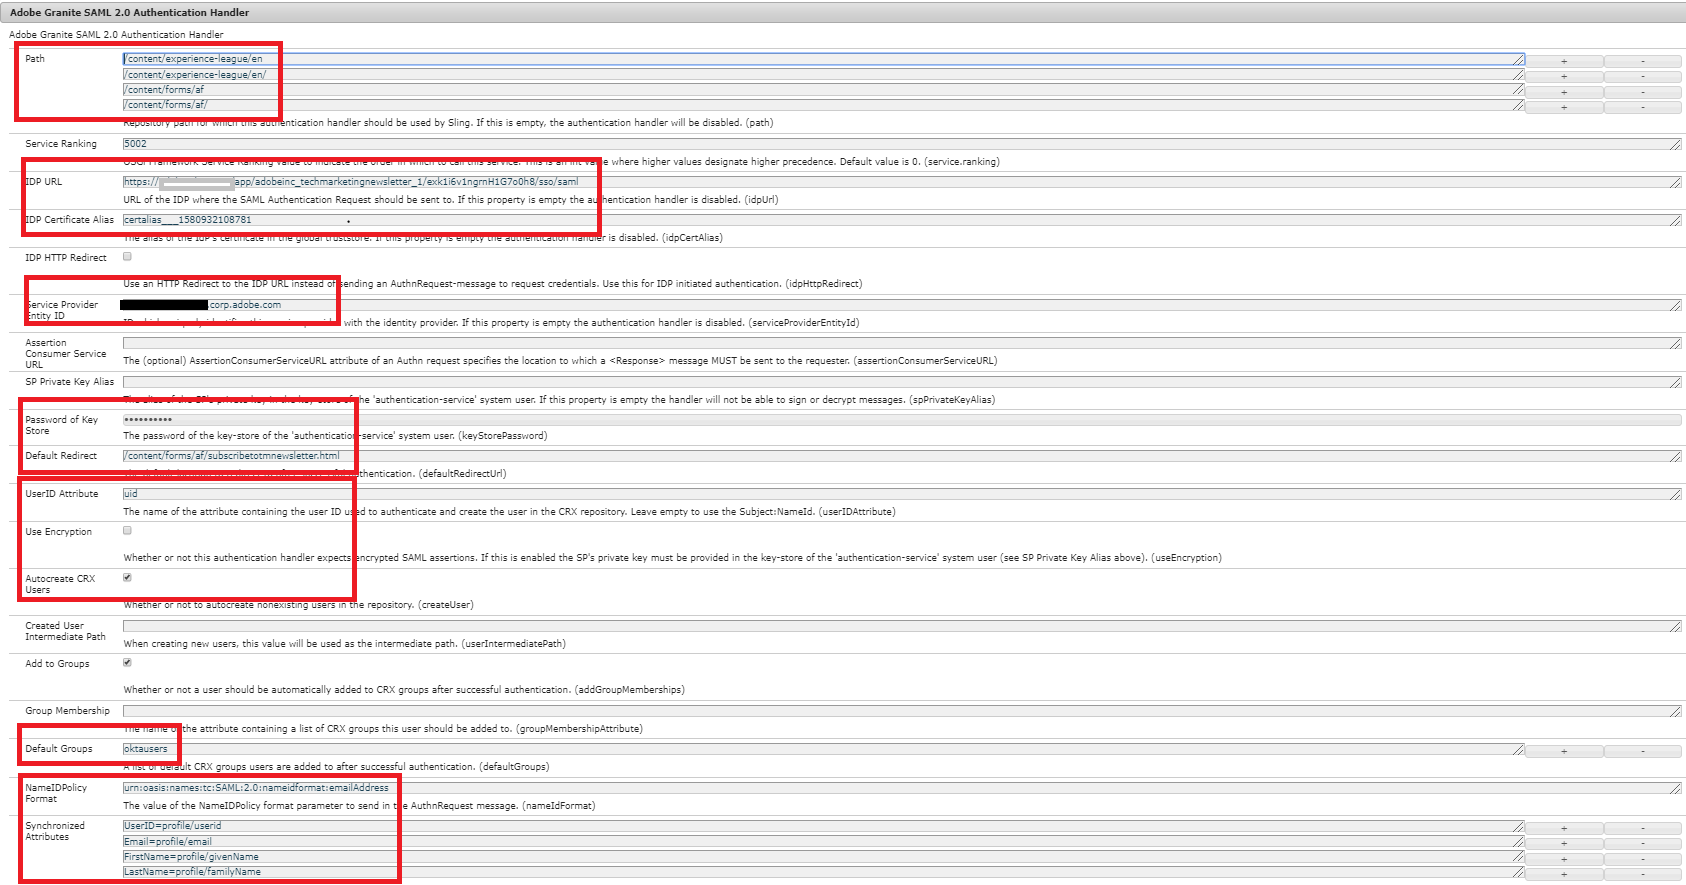Click the Password of Key Store field
1686x885 pixels.
pyautogui.click(x=902, y=420)
